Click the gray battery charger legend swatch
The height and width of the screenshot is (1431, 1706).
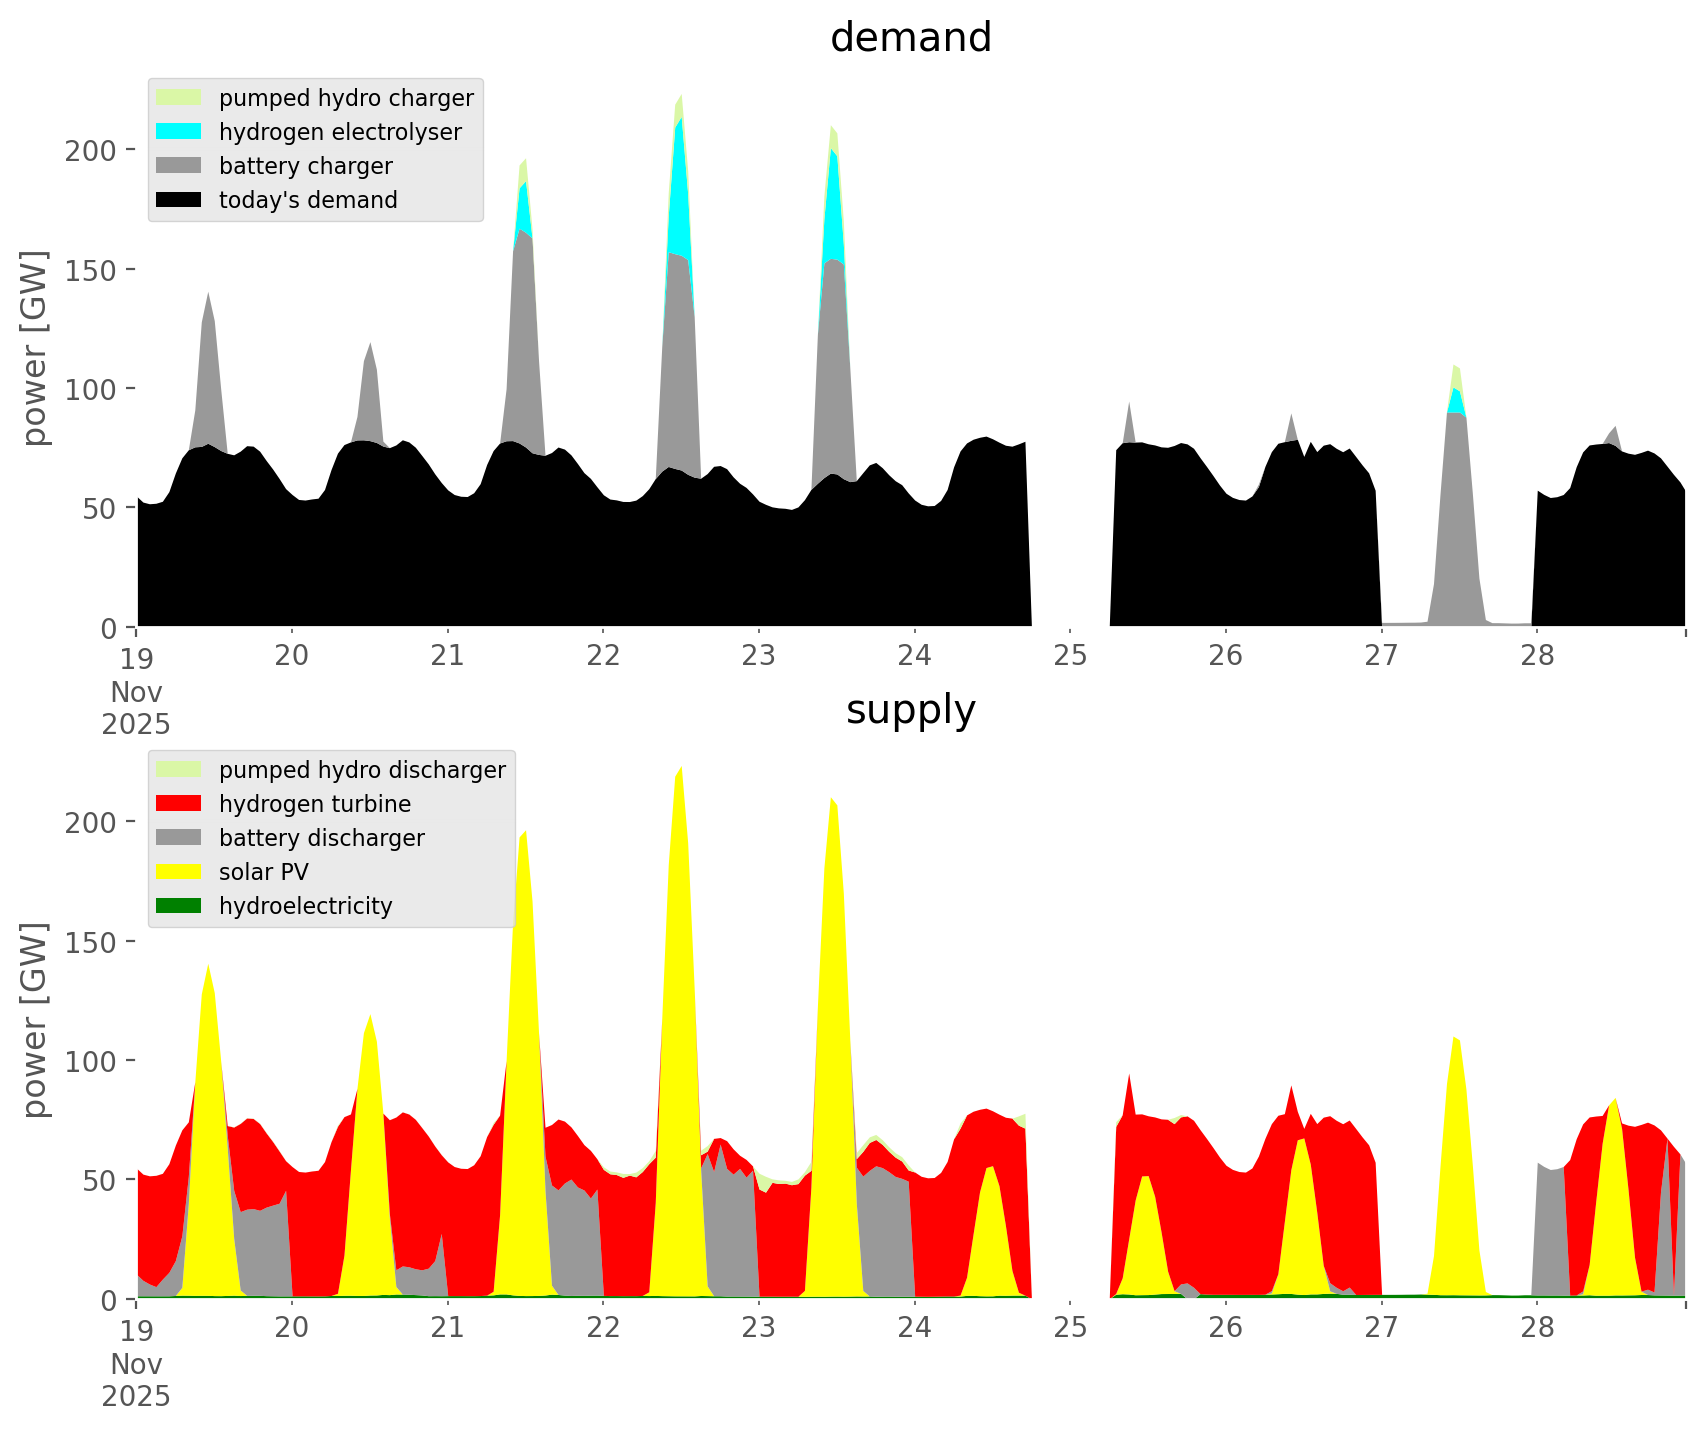pyautogui.click(x=179, y=166)
